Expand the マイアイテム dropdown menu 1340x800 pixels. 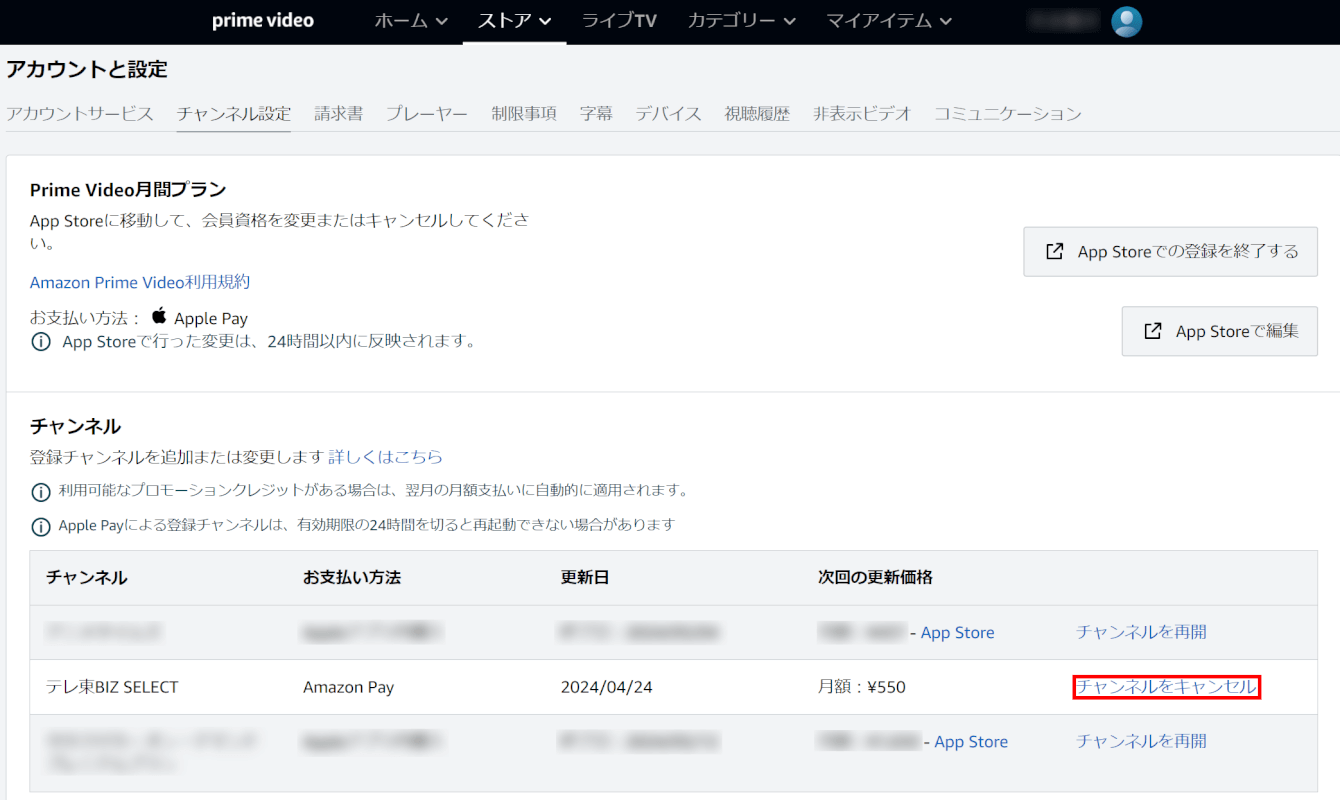pyautogui.click(x=889, y=21)
